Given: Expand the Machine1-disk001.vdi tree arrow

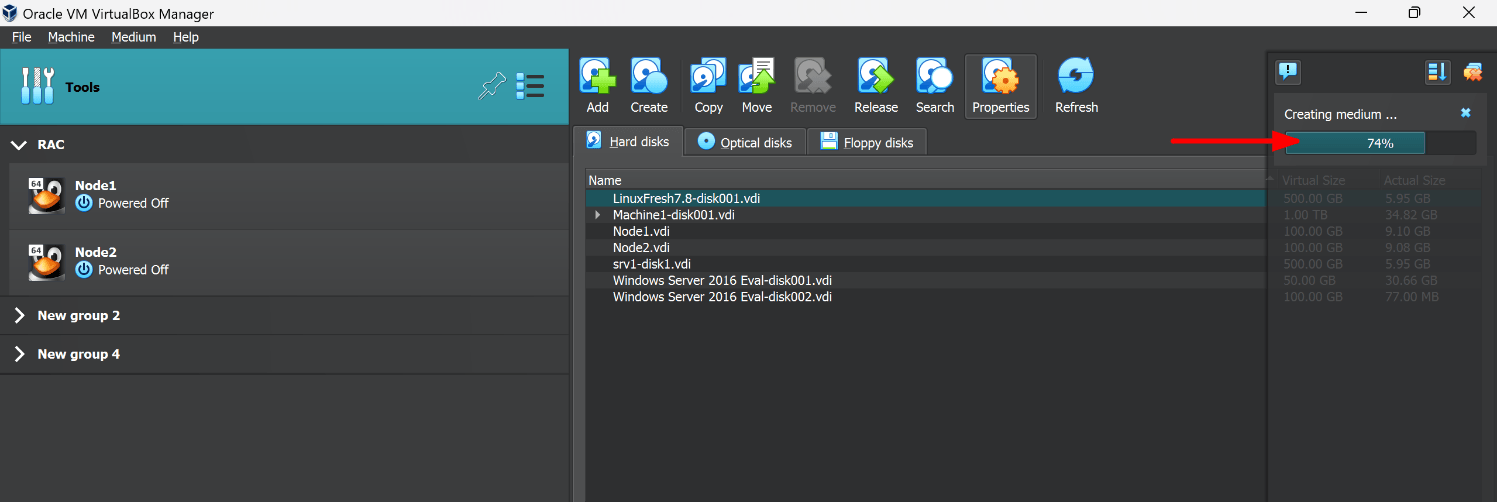Looking at the screenshot, I should click(x=598, y=215).
